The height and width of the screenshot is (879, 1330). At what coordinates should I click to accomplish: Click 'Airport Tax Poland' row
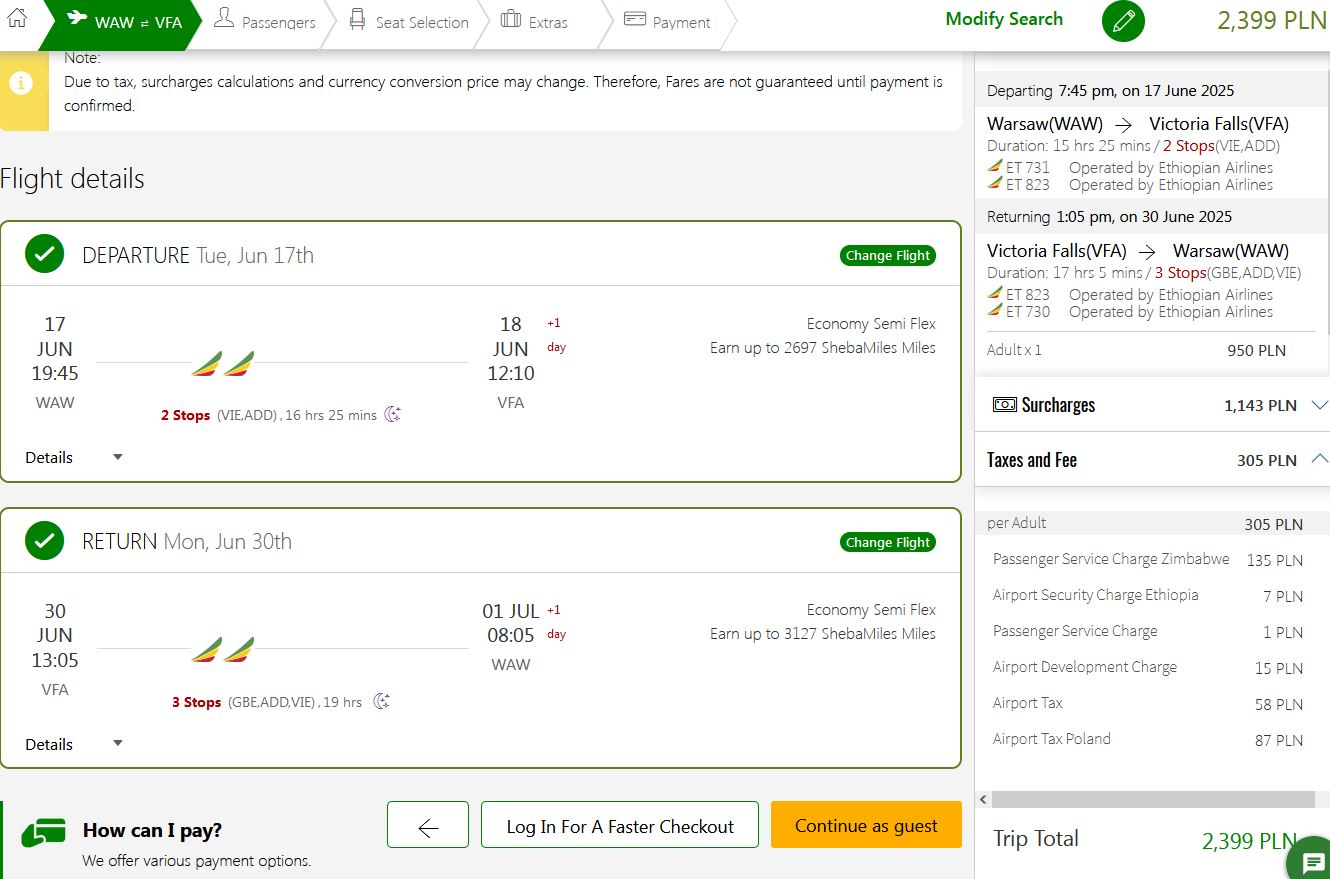1147,740
